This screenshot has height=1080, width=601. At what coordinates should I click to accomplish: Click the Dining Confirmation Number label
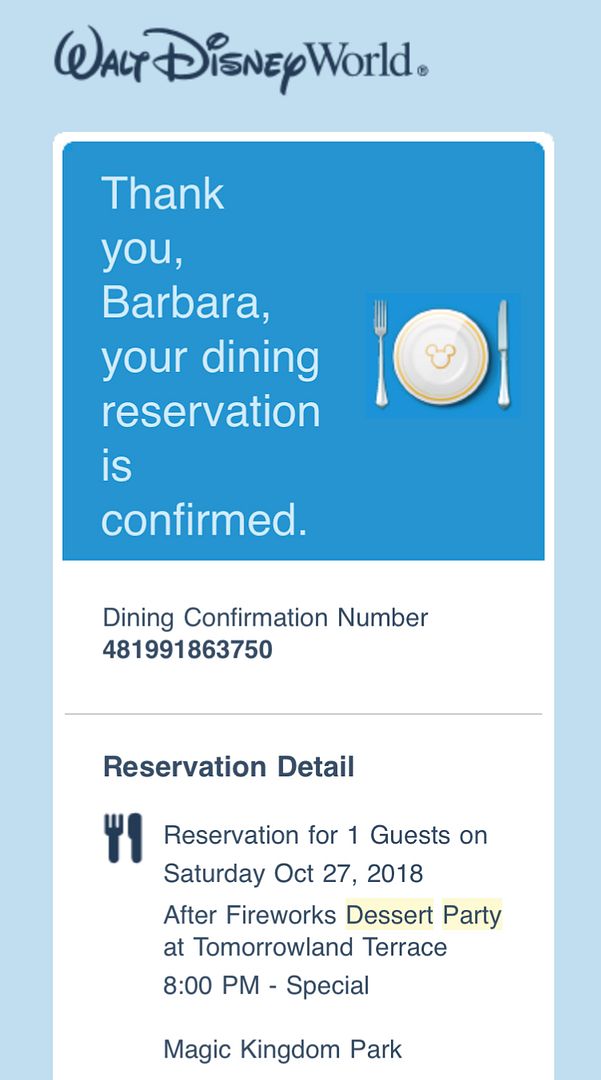click(265, 618)
